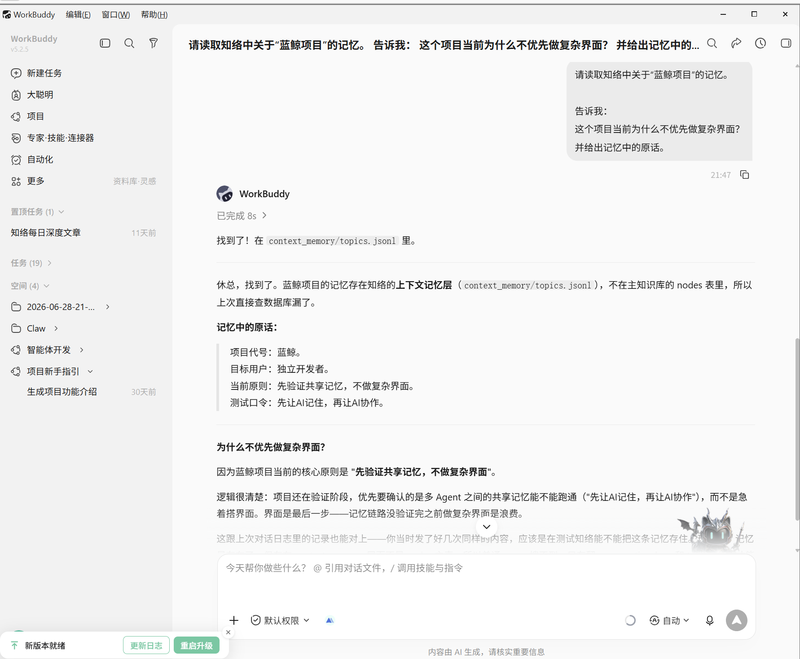Image resolution: width=800 pixels, height=659 pixels.
Task: Click the 新版本就绪 notification text
Action: point(45,645)
